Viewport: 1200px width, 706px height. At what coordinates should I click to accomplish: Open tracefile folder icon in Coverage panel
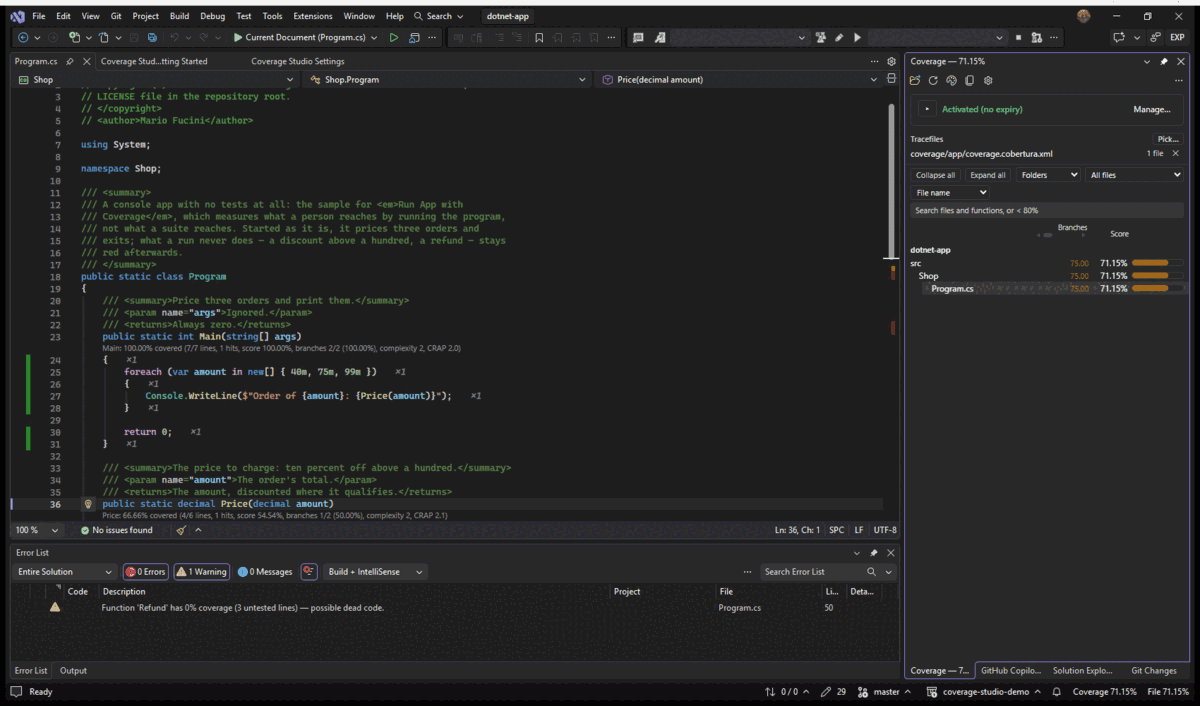click(915, 80)
